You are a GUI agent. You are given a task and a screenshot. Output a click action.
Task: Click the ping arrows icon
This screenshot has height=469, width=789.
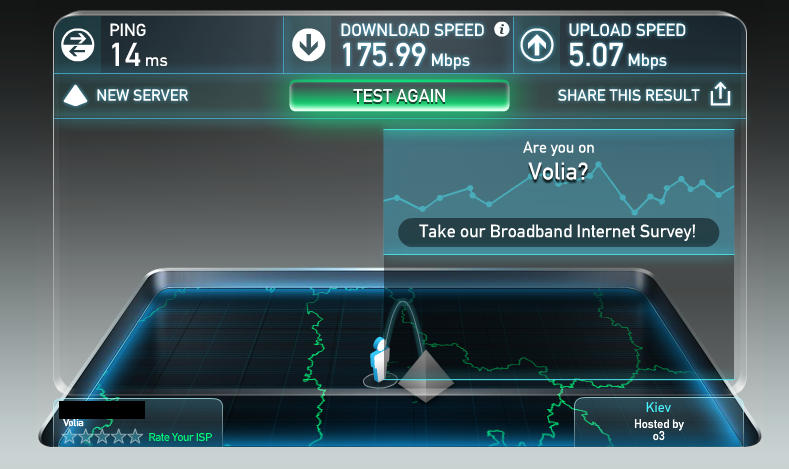[x=77, y=45]
